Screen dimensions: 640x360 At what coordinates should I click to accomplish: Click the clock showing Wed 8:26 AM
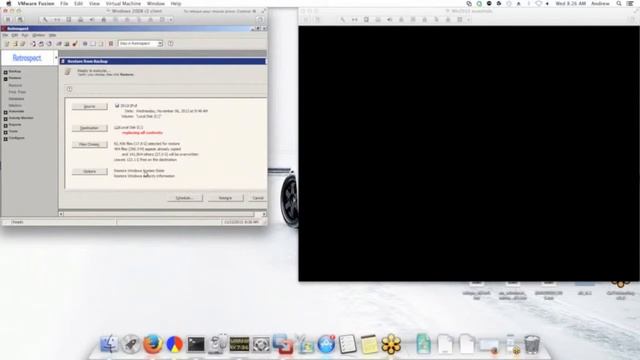pyautogui.click(x=571, y=3)
